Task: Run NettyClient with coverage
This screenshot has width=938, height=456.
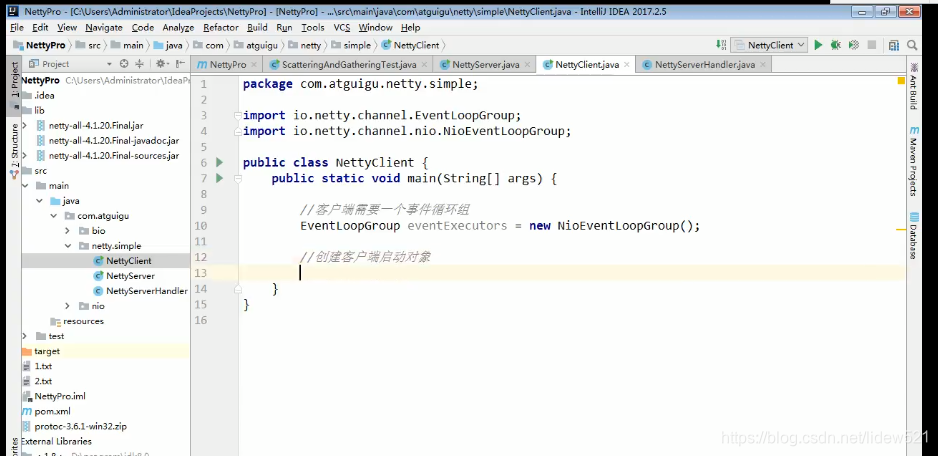Action: pos(854,45)
